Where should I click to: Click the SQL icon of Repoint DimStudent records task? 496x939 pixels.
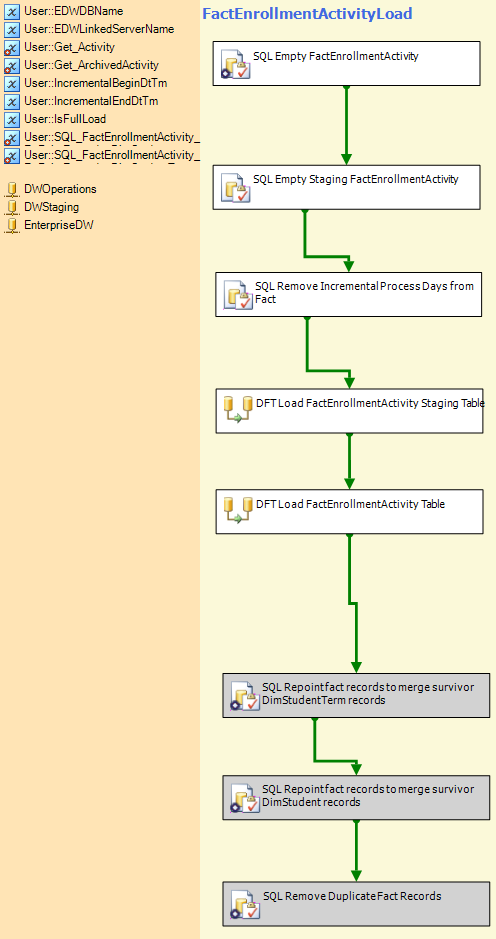pyautogui.click(x=246, y=798)
